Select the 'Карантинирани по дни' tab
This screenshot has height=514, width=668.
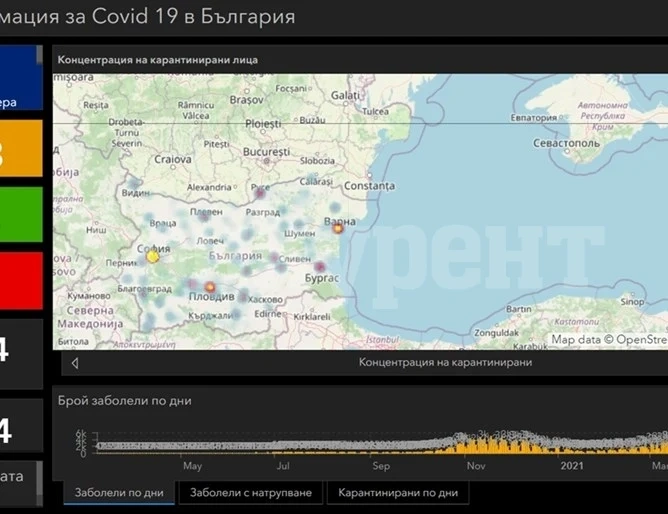(398, 493)
